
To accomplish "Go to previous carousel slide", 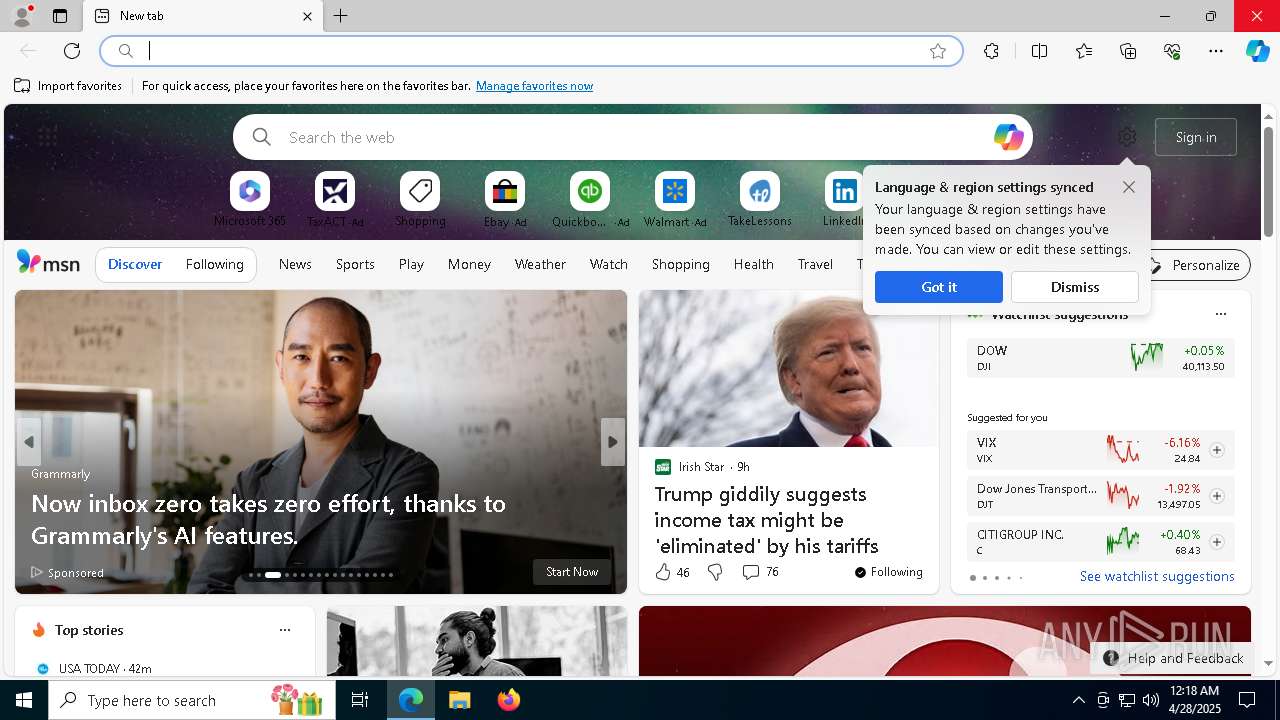I will click(x=29, y=442).
